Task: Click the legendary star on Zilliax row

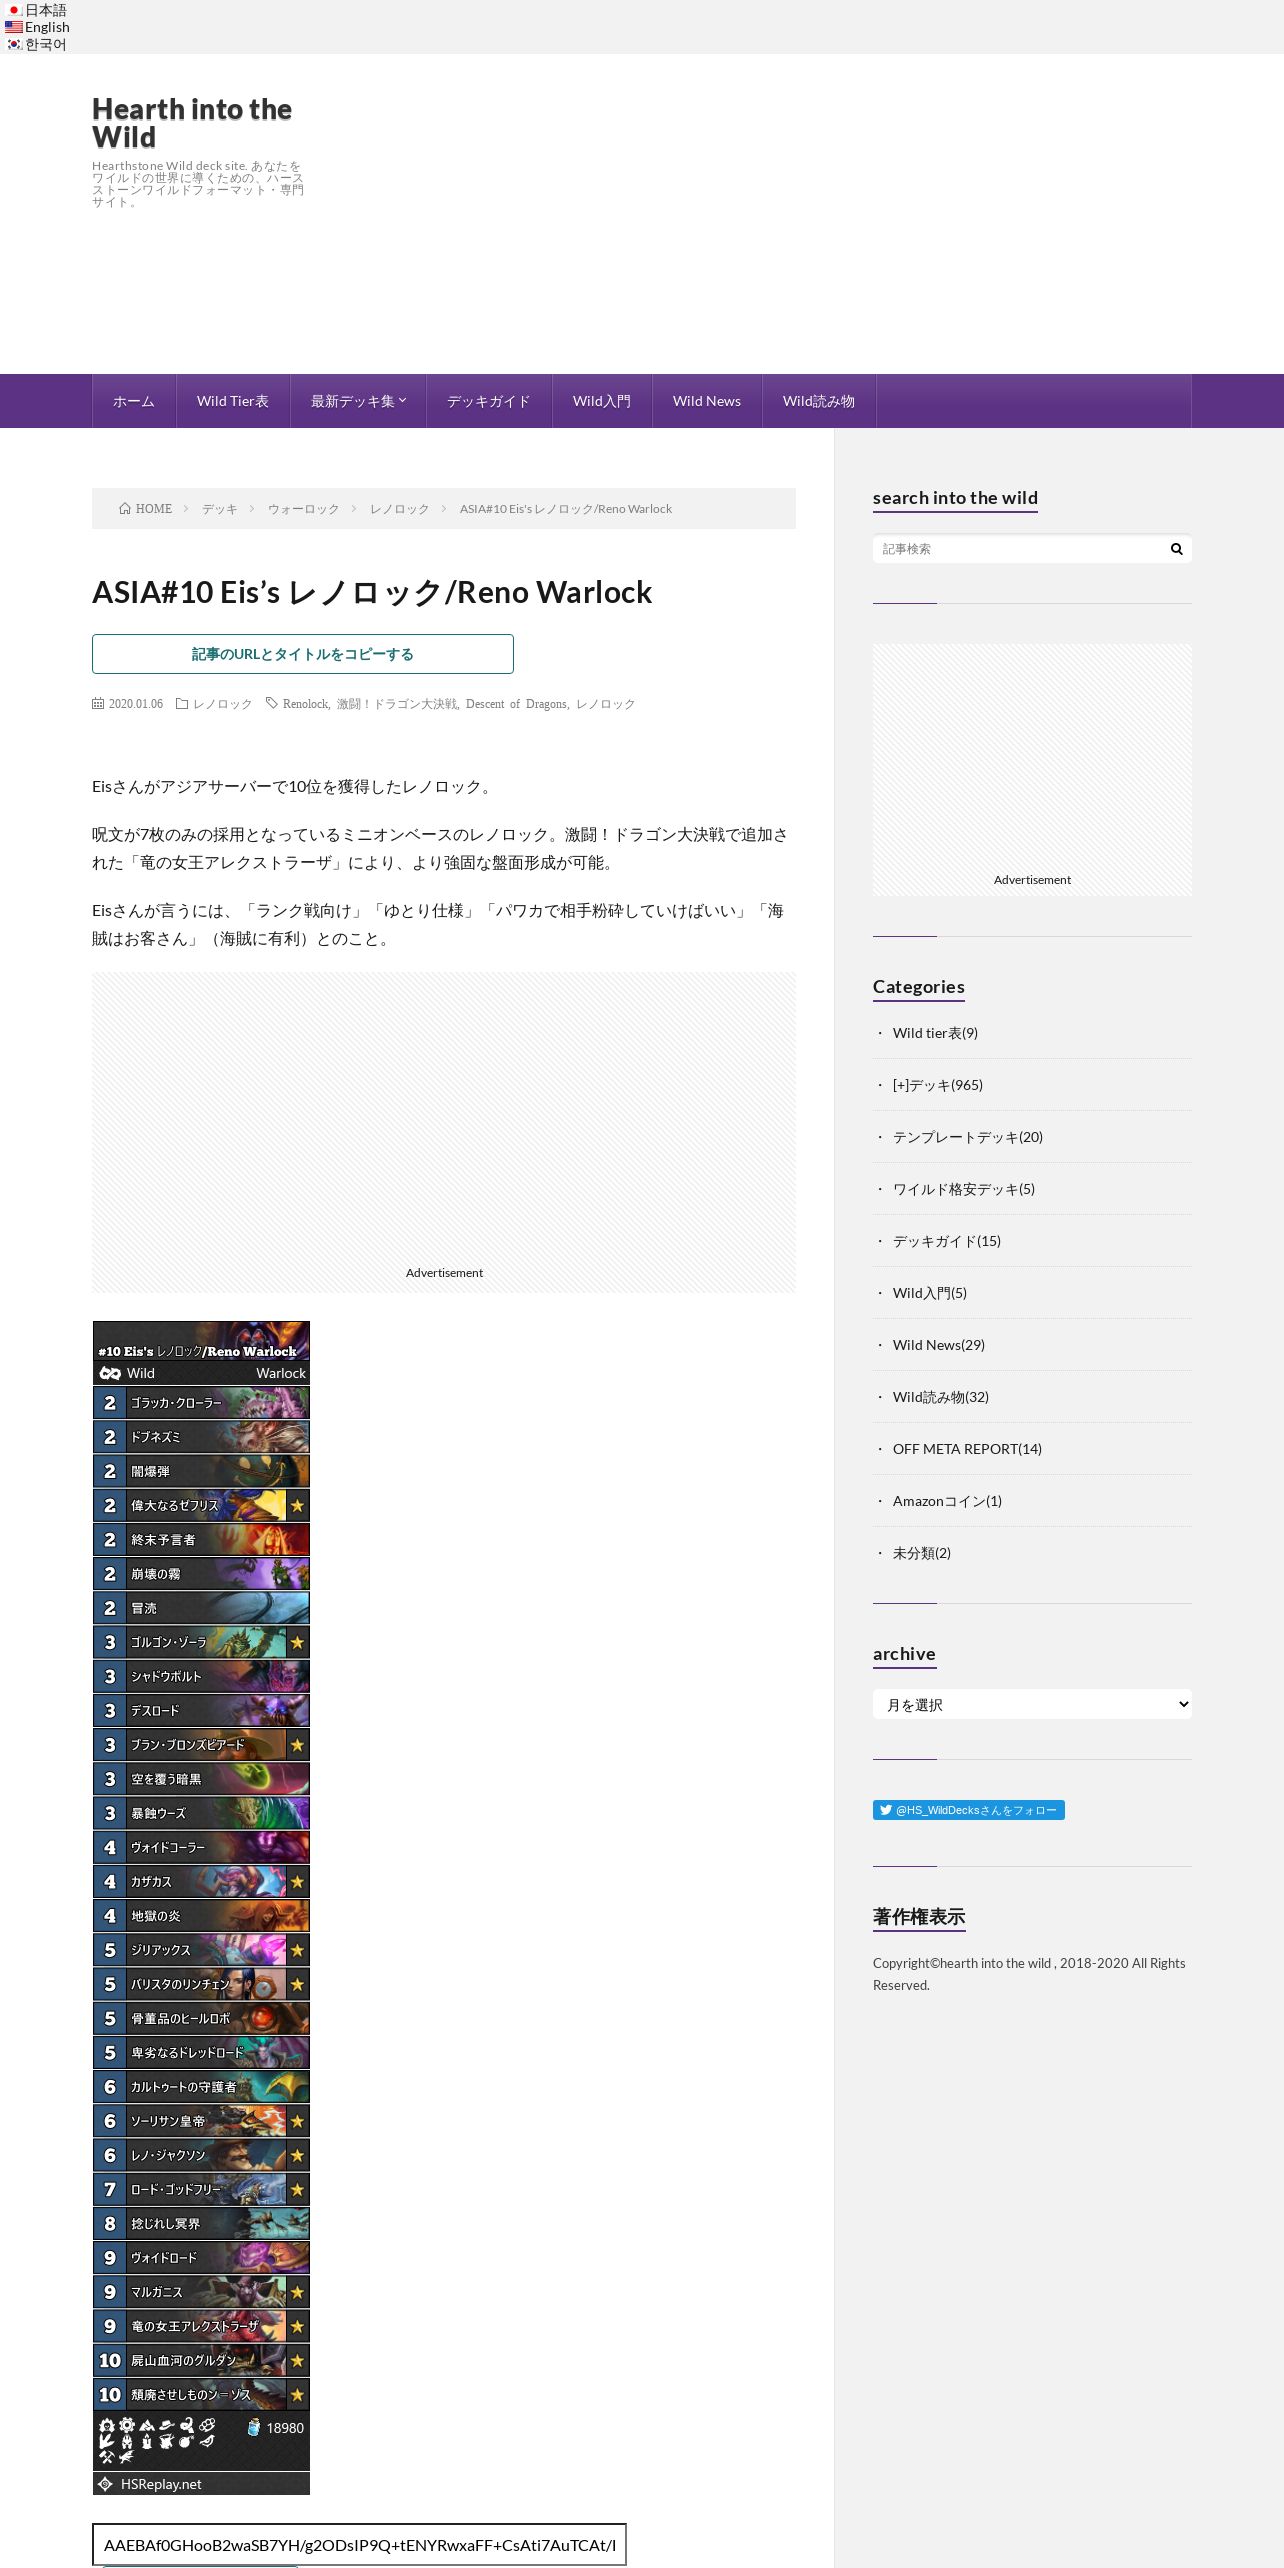Action: 297,1950
